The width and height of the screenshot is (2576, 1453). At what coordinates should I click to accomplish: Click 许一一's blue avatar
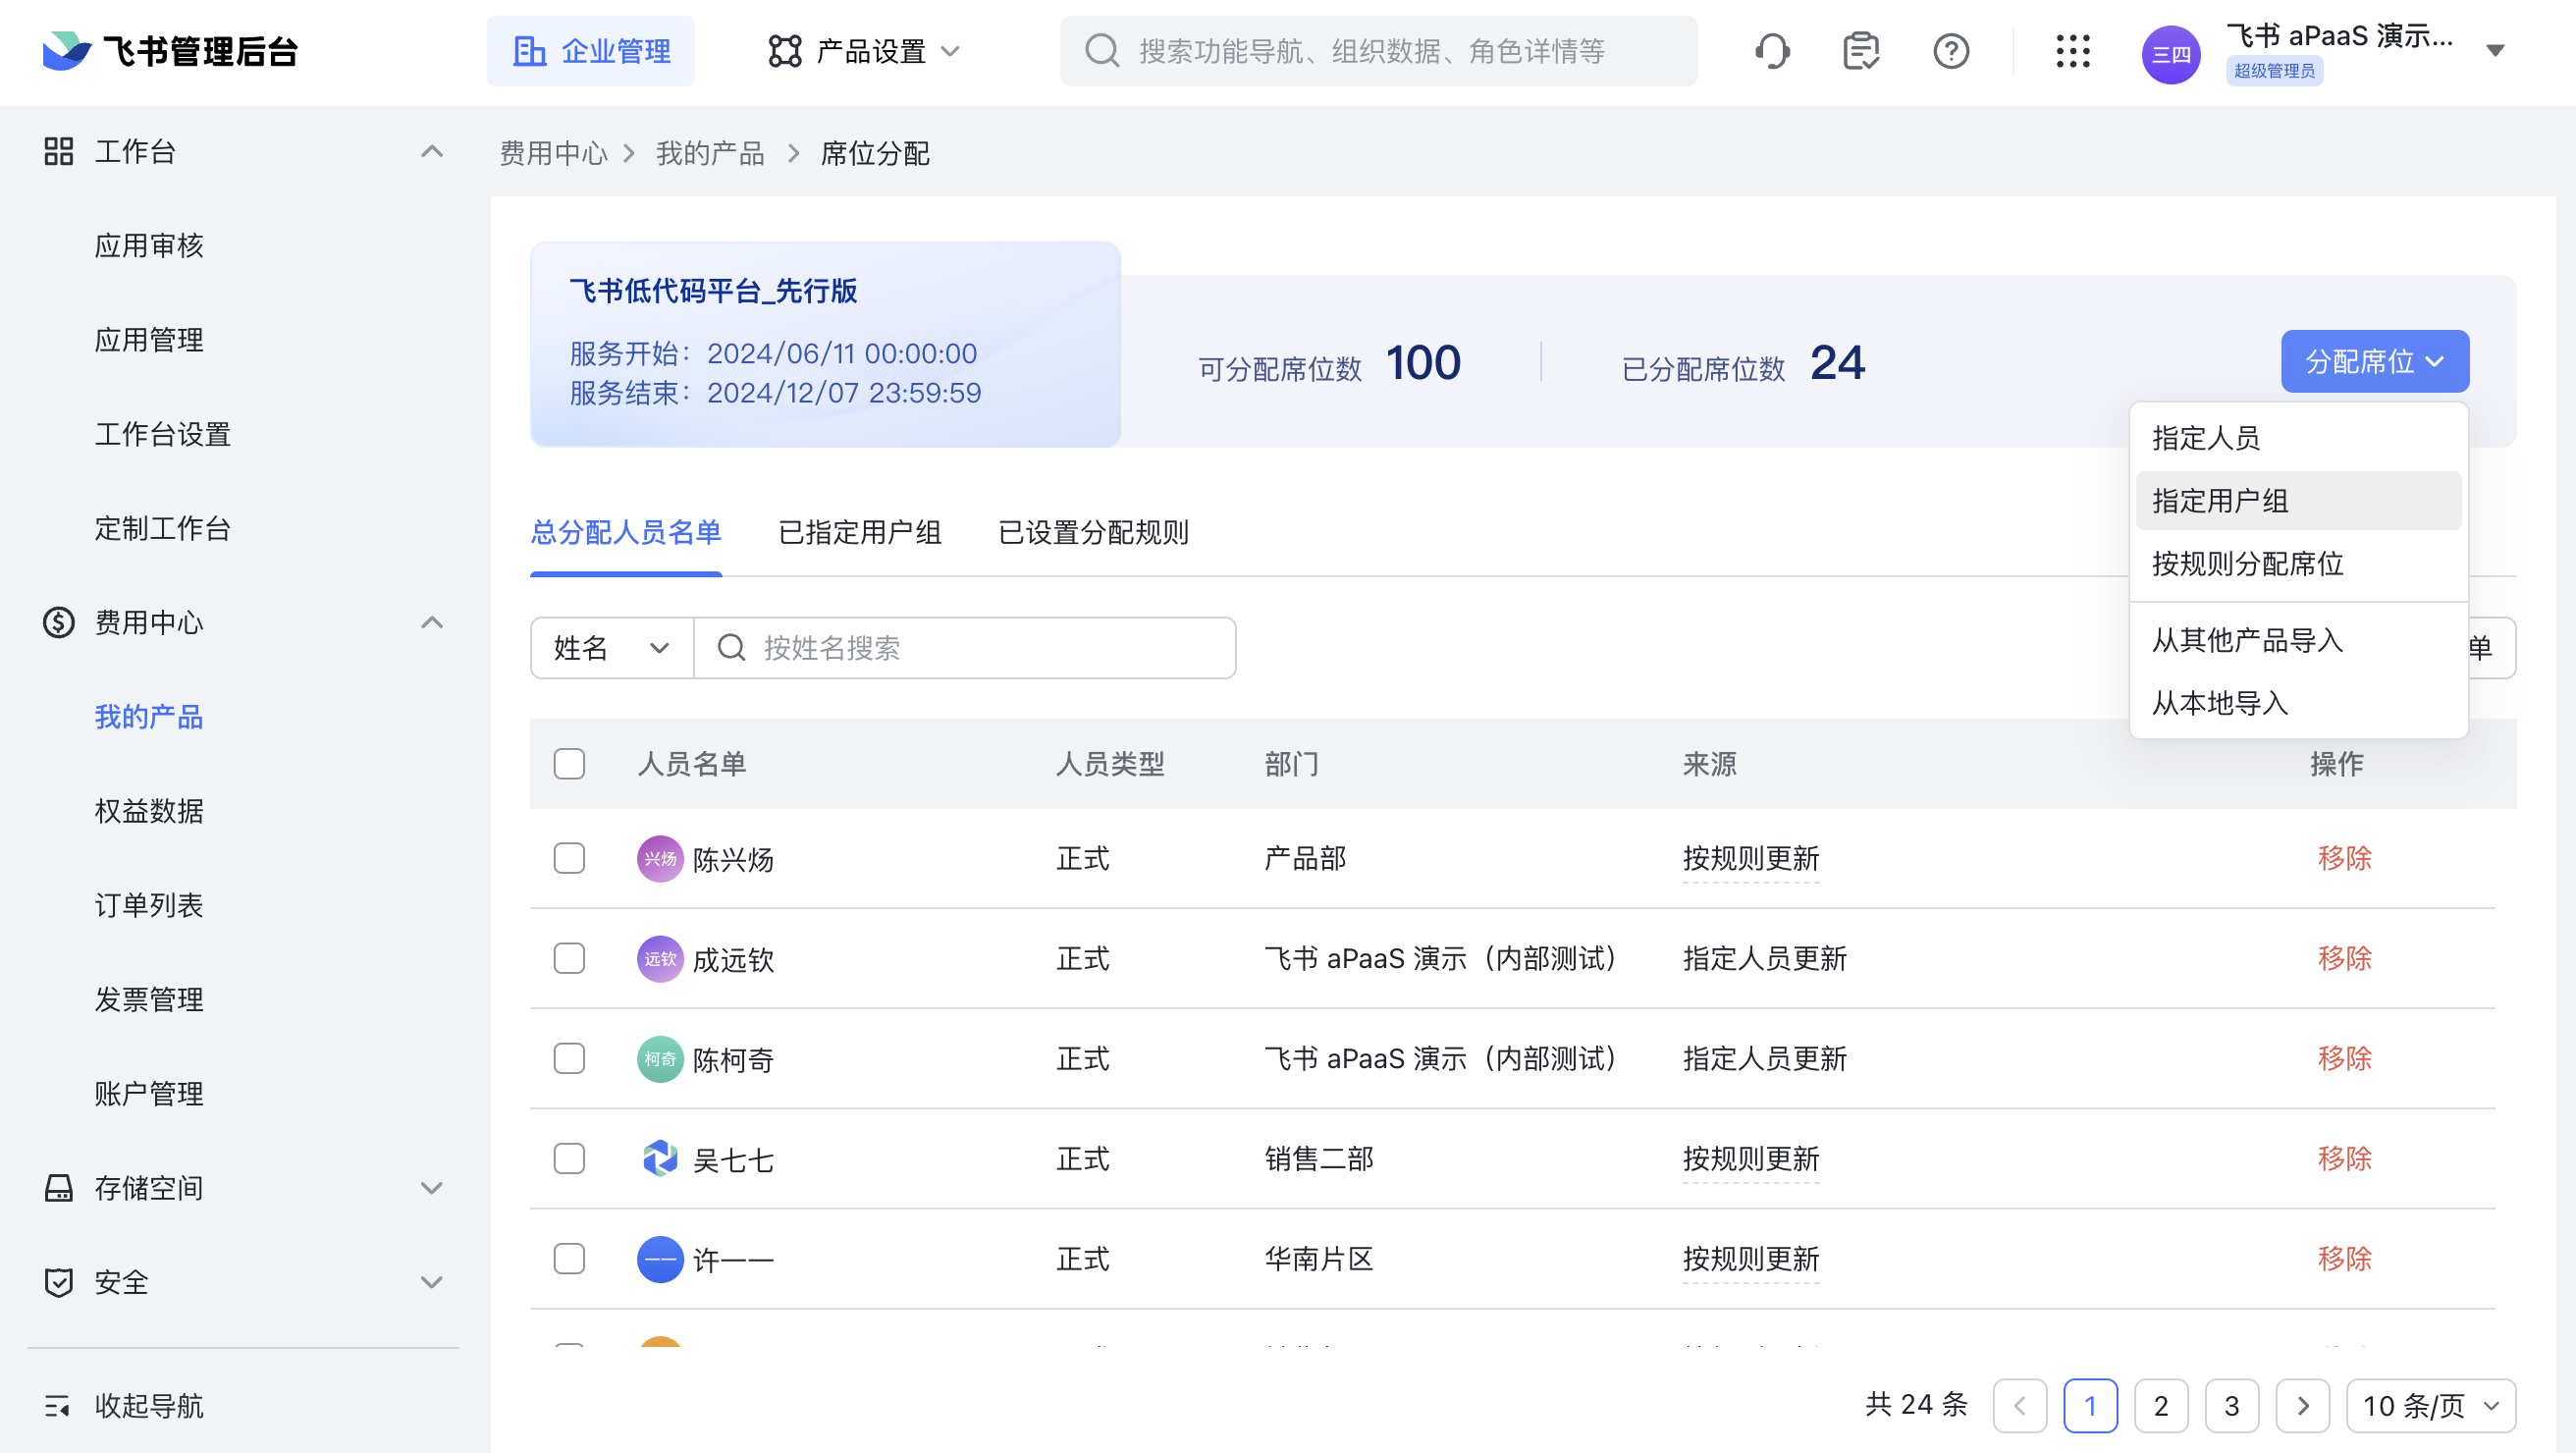(x=660, y=1259)
